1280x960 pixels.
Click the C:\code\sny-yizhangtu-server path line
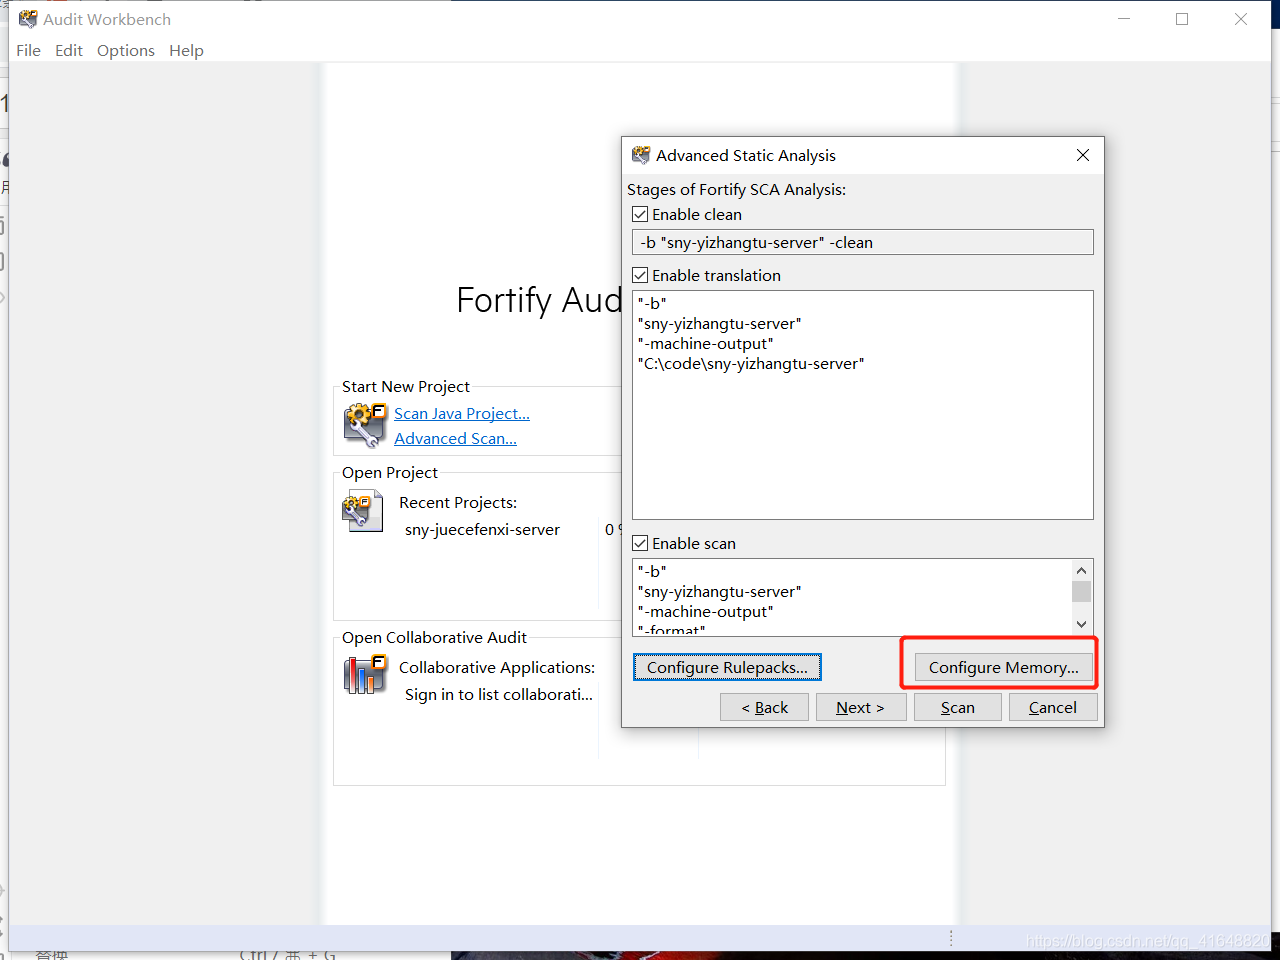751,364
